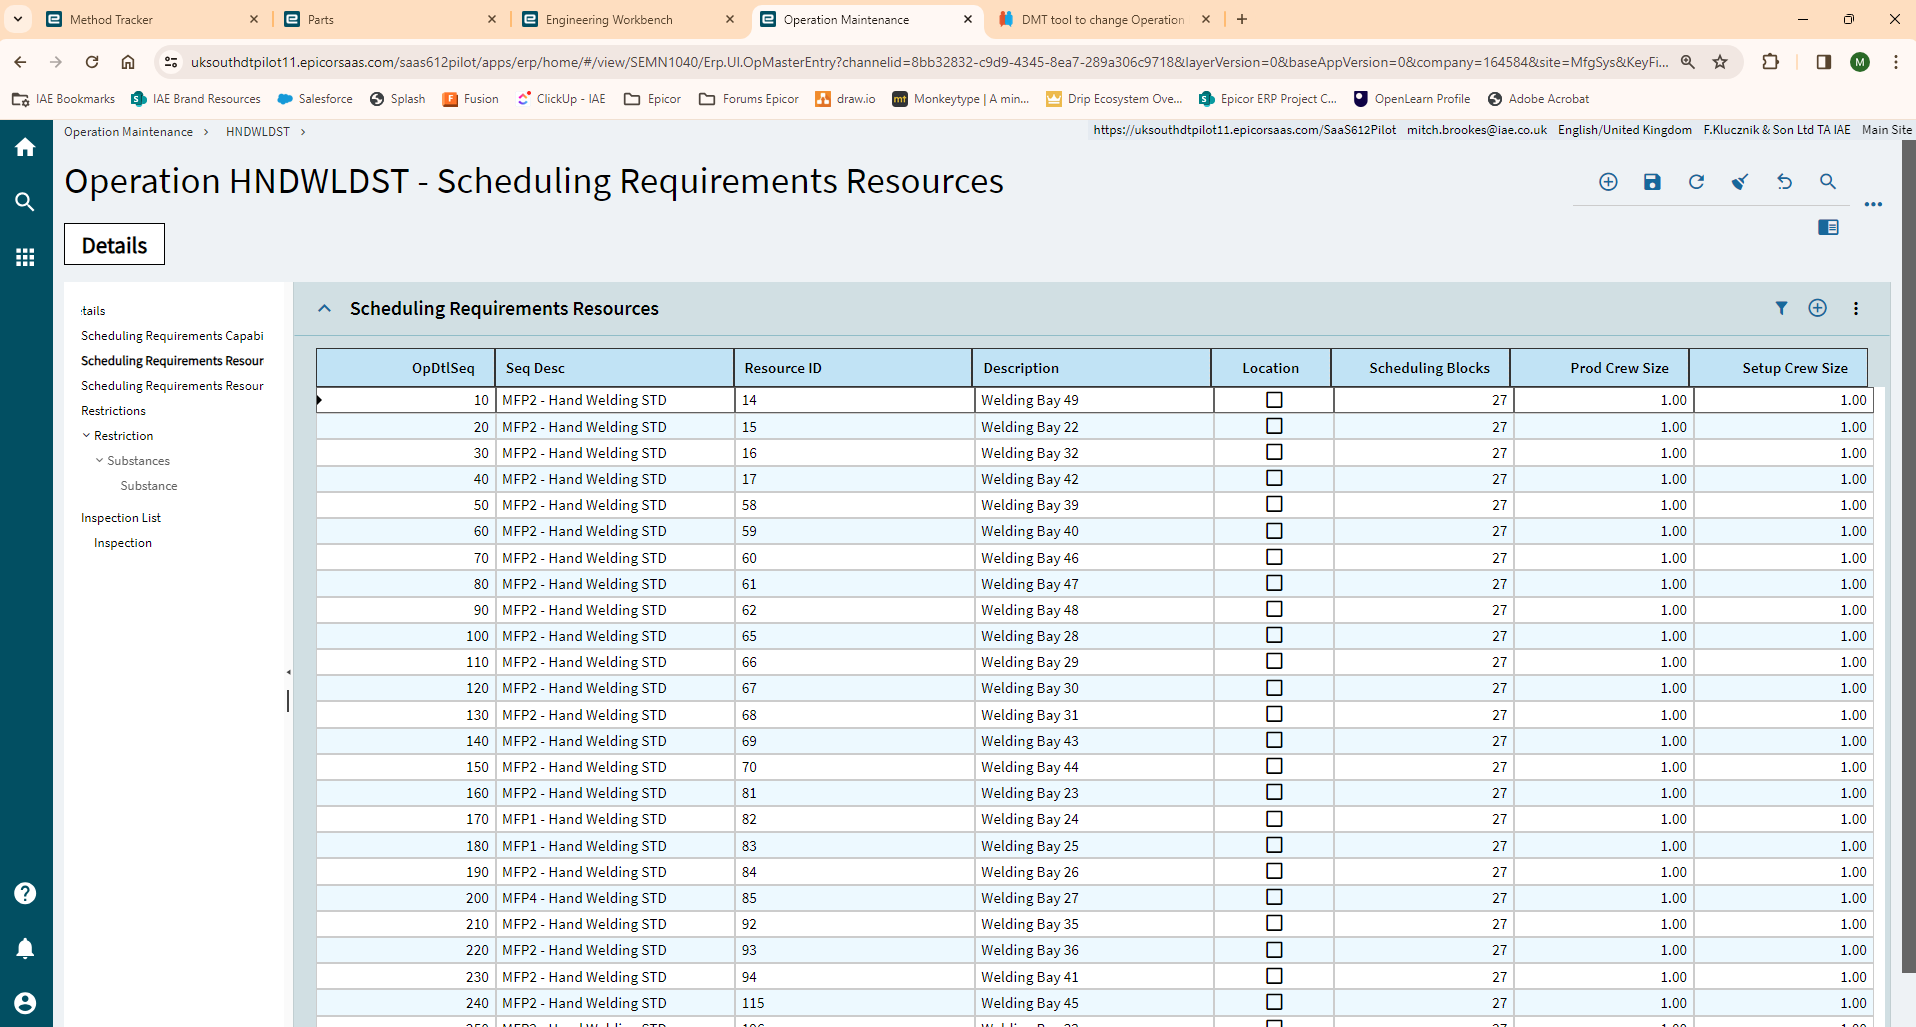Open the grid options kebab menu
Screen dimensions: 1916x1027
point(1855,308)
